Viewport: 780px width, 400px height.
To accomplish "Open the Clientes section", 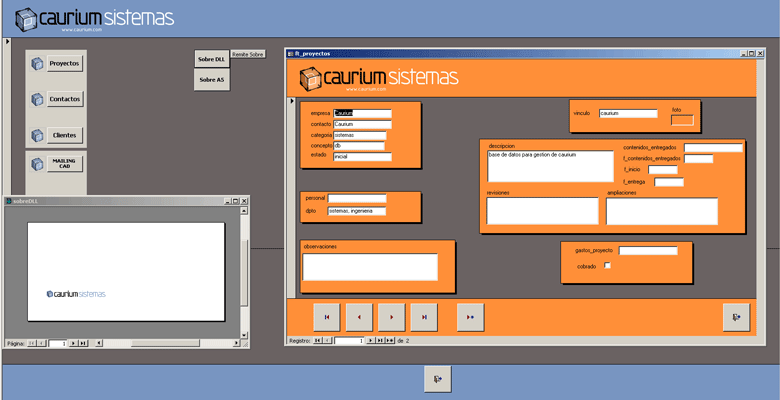I will point(65,135).
